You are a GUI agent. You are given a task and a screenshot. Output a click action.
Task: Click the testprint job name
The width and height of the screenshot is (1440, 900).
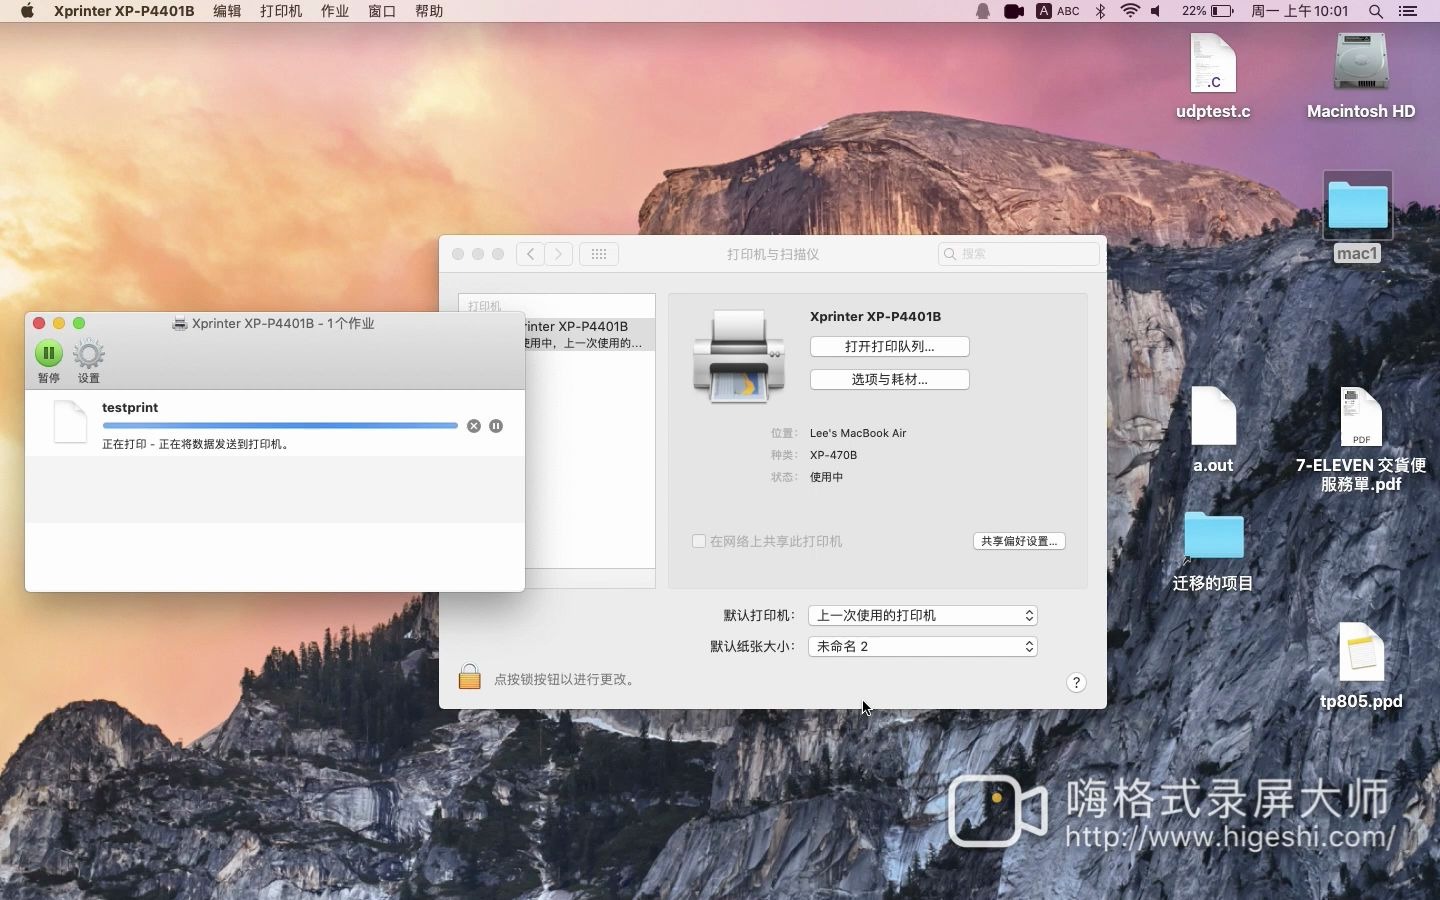(130, 407)
